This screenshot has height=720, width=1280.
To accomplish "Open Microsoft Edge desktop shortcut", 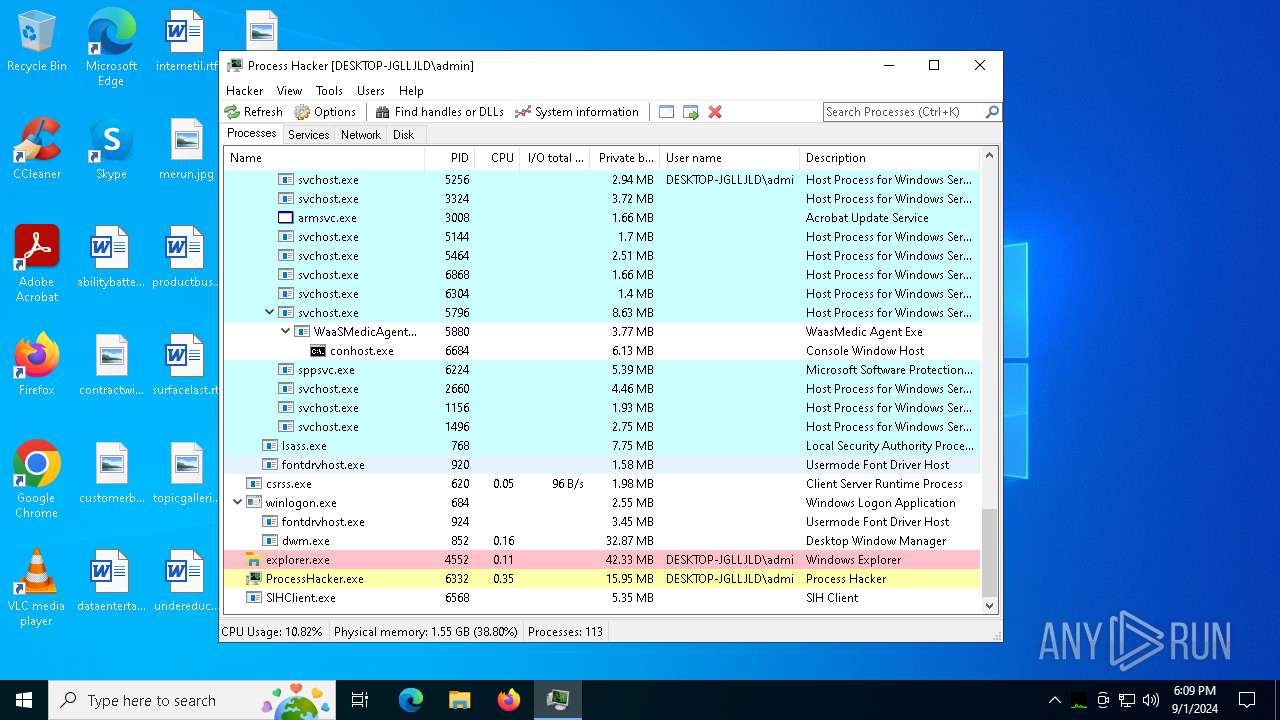I will [111, 48].
